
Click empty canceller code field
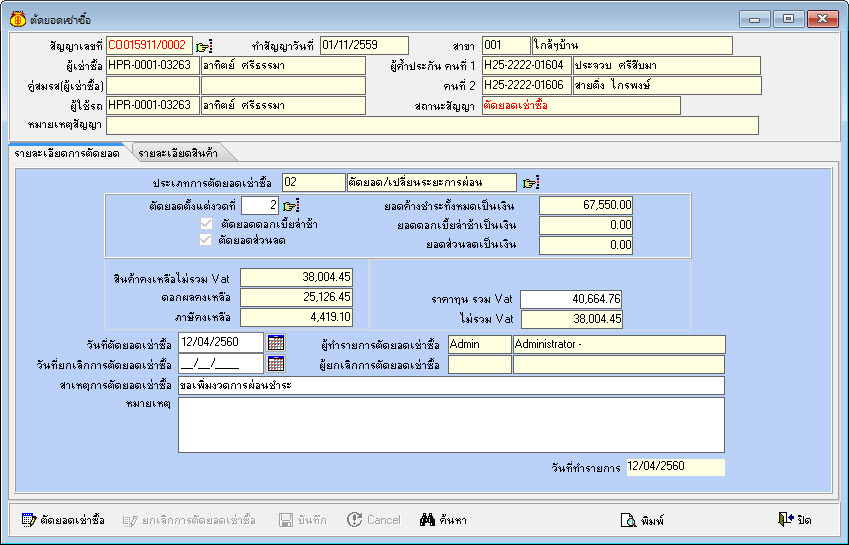480,365
